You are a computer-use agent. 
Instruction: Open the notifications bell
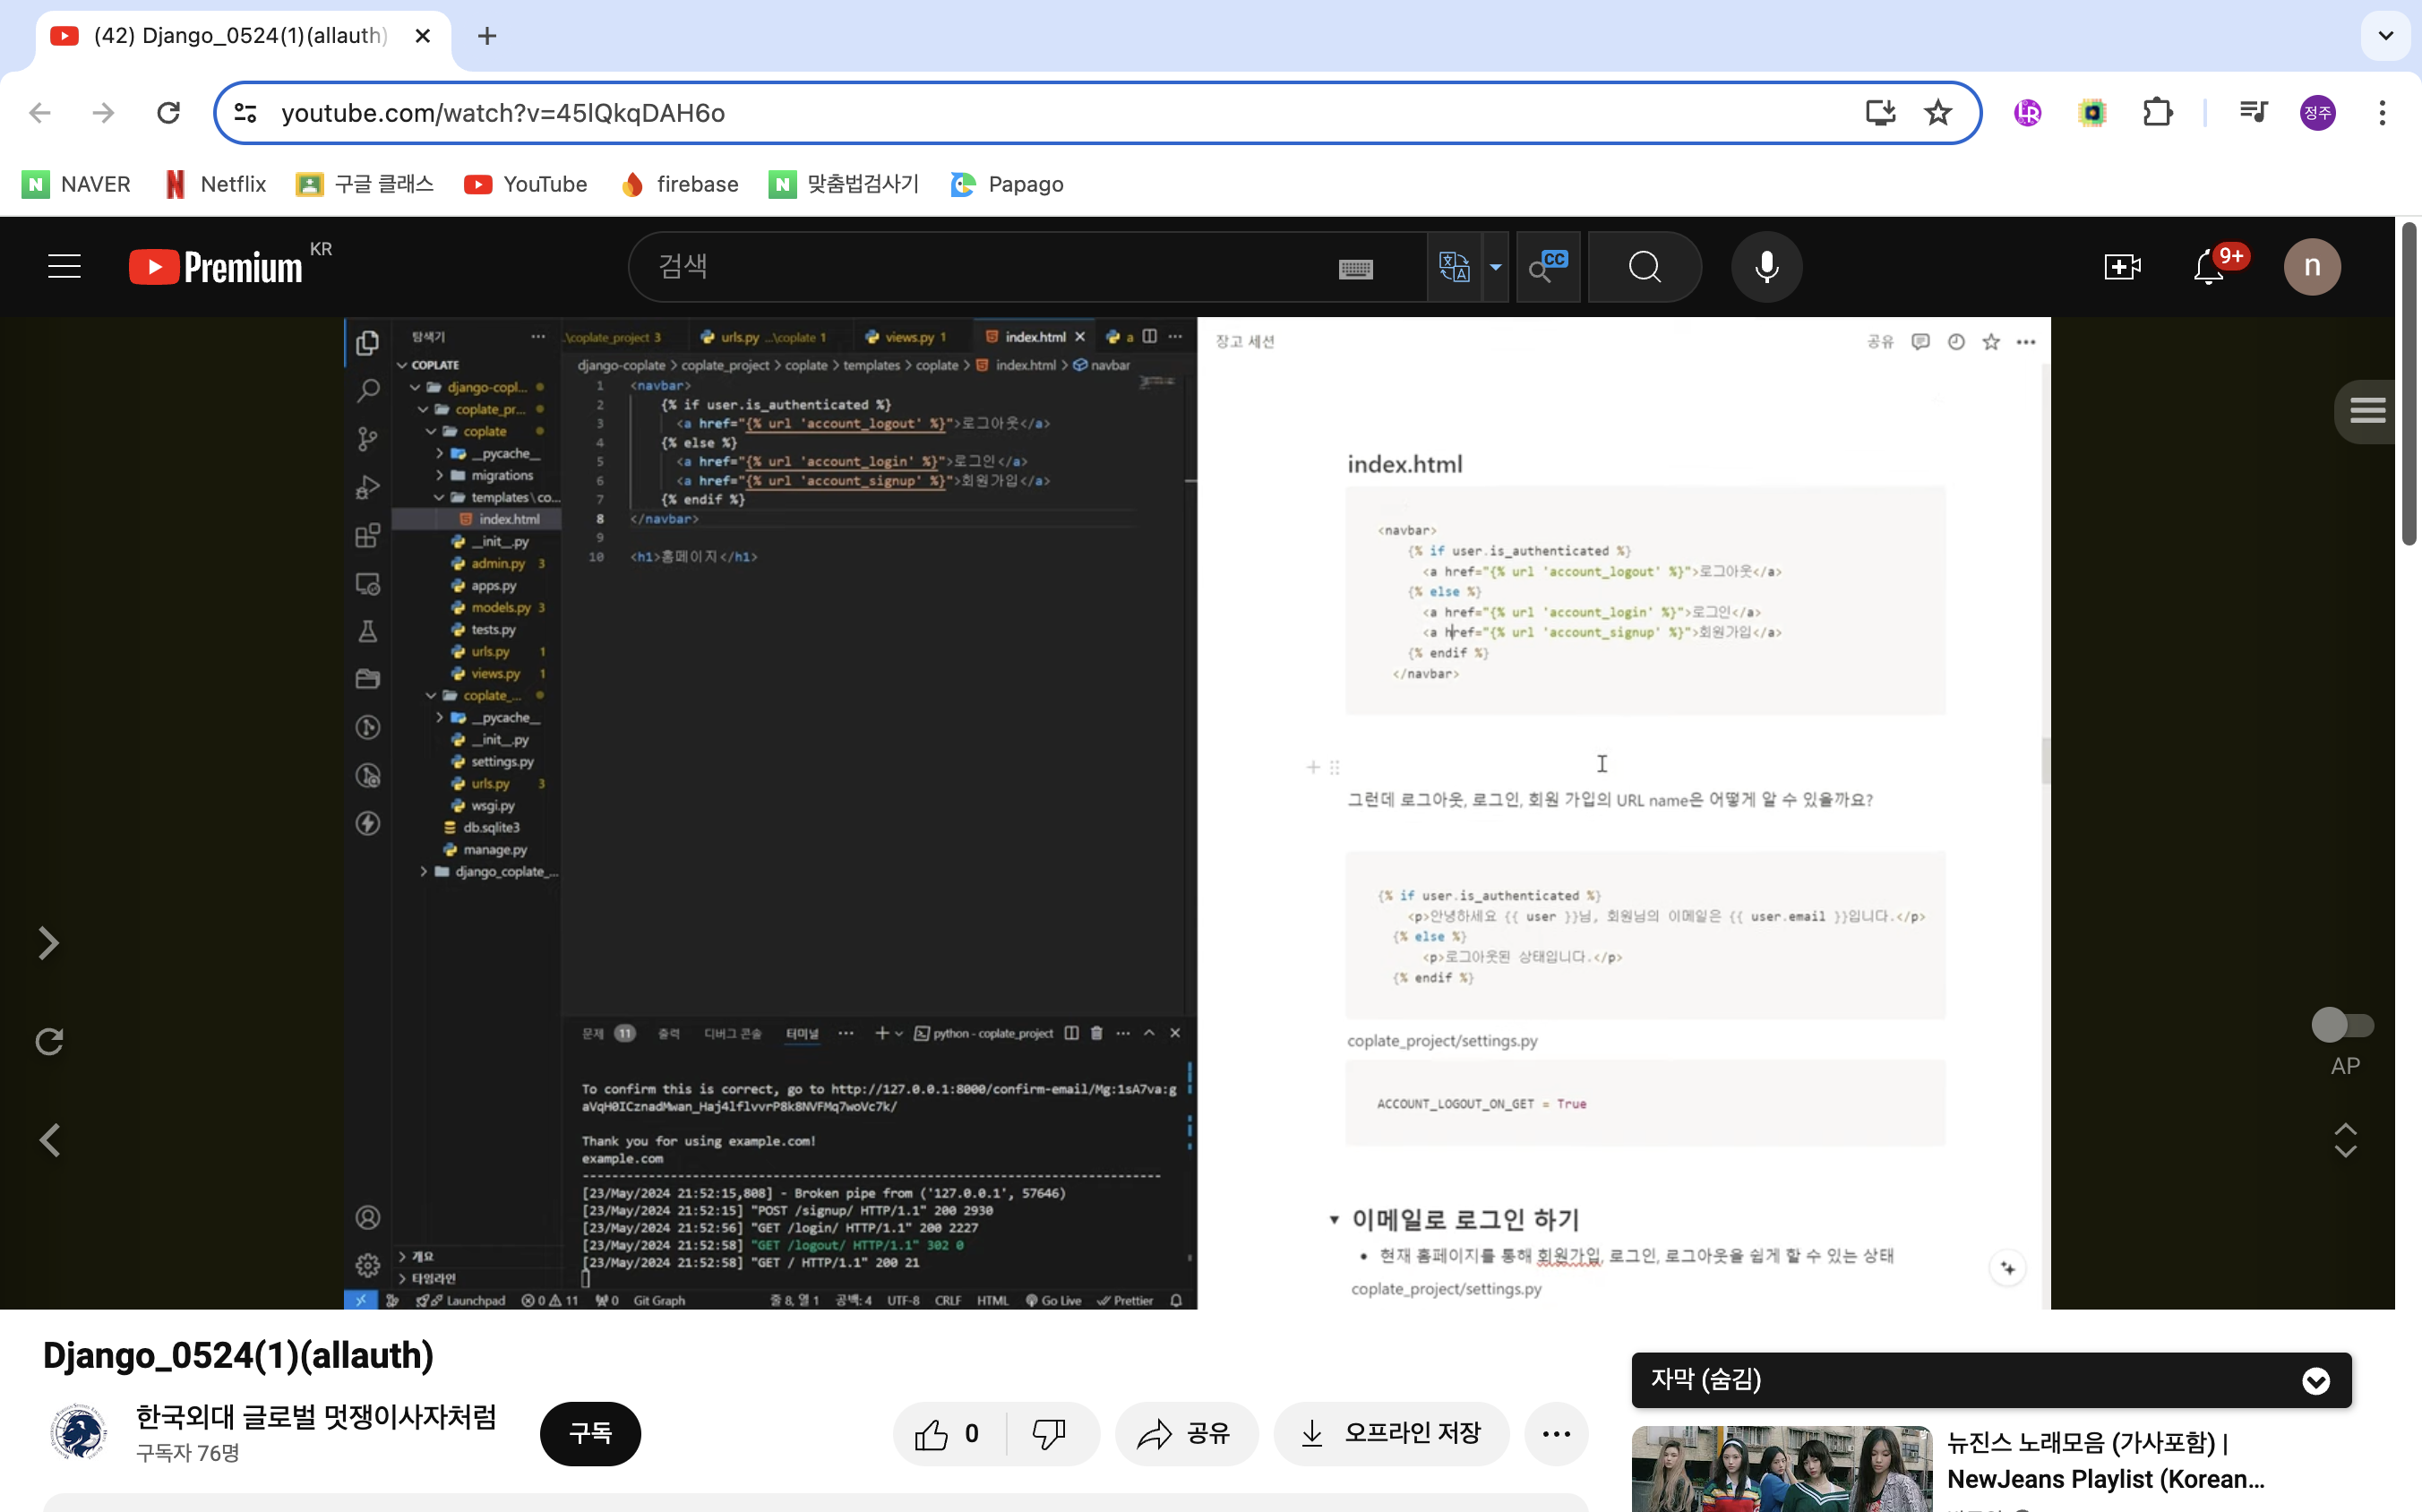pos(2208,267)
